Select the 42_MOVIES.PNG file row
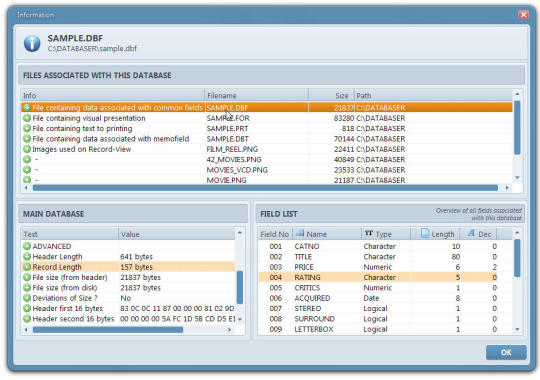The image size is (540, 380). pyautogui.click(x=267, y=160)
